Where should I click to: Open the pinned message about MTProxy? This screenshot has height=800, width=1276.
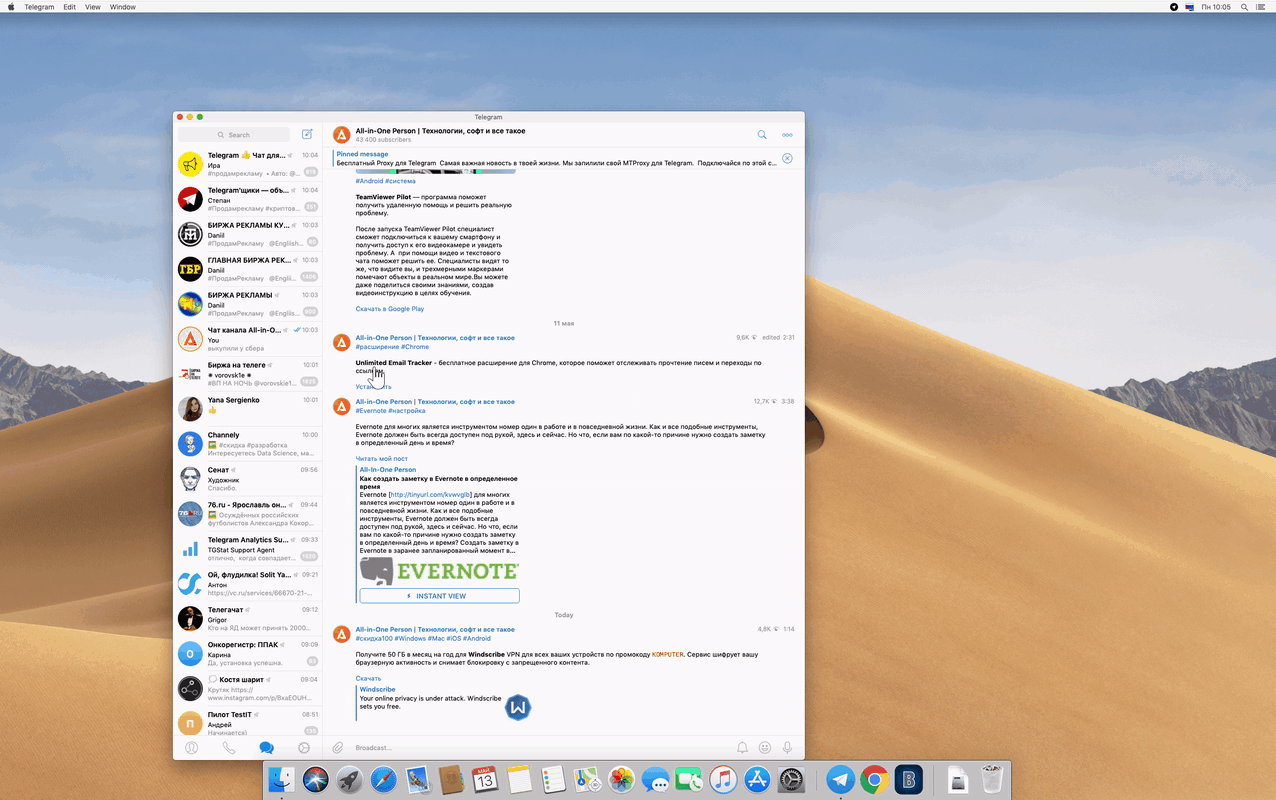555,158
